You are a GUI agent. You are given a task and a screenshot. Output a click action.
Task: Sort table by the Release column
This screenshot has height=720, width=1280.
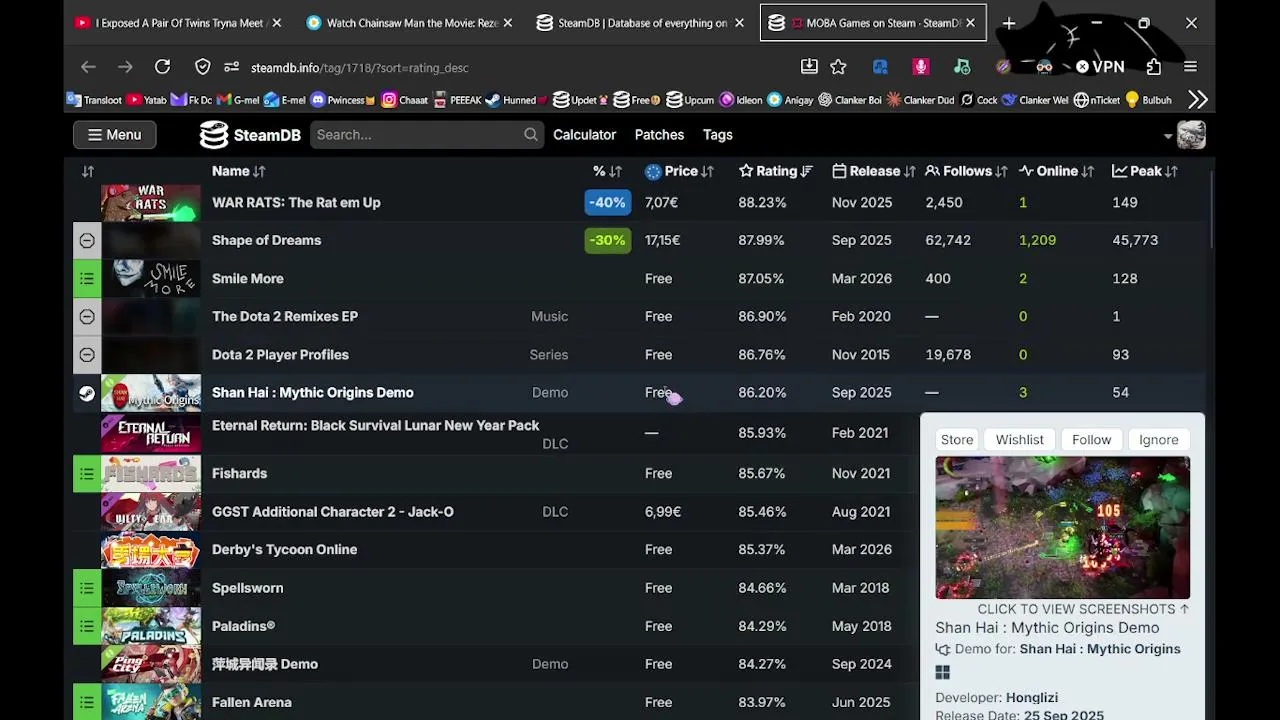[x=874, y=171]
